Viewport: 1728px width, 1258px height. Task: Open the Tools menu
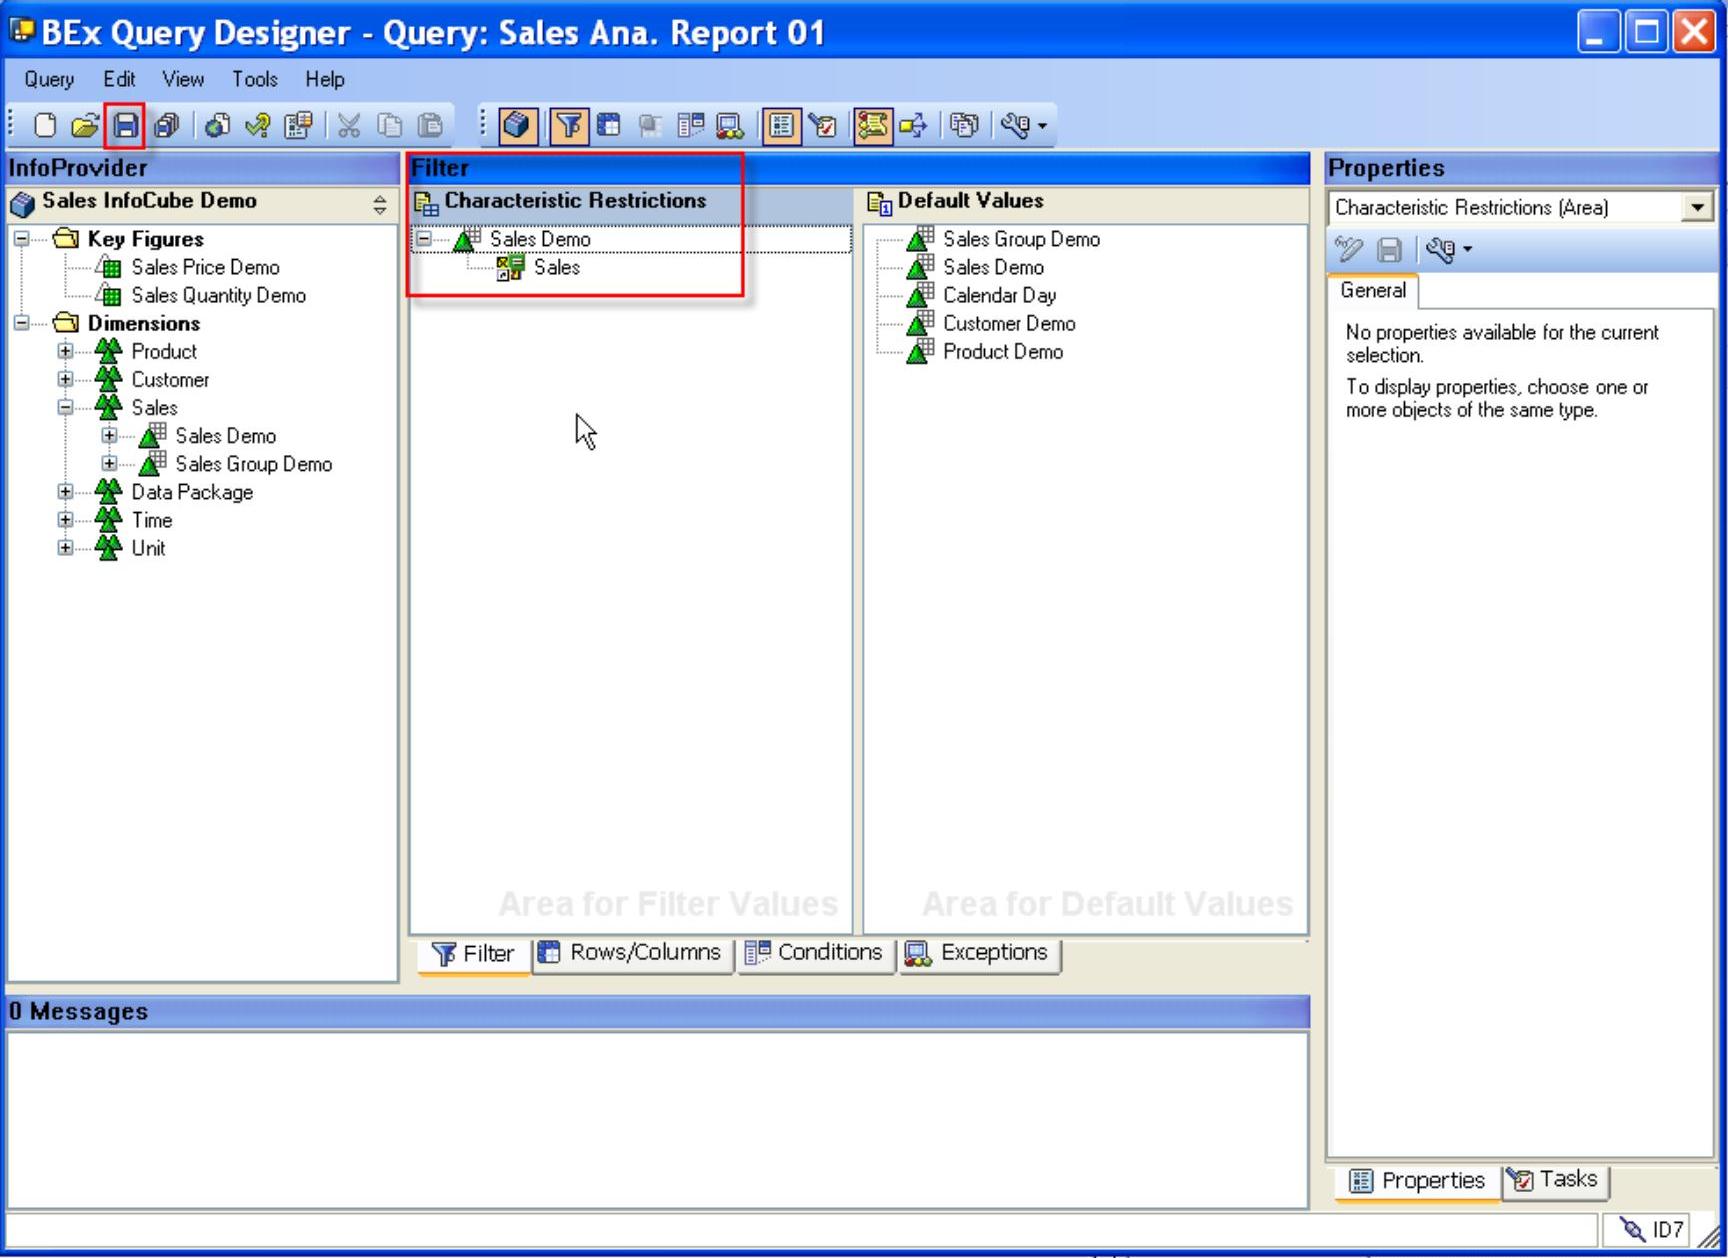coord(255,79)
